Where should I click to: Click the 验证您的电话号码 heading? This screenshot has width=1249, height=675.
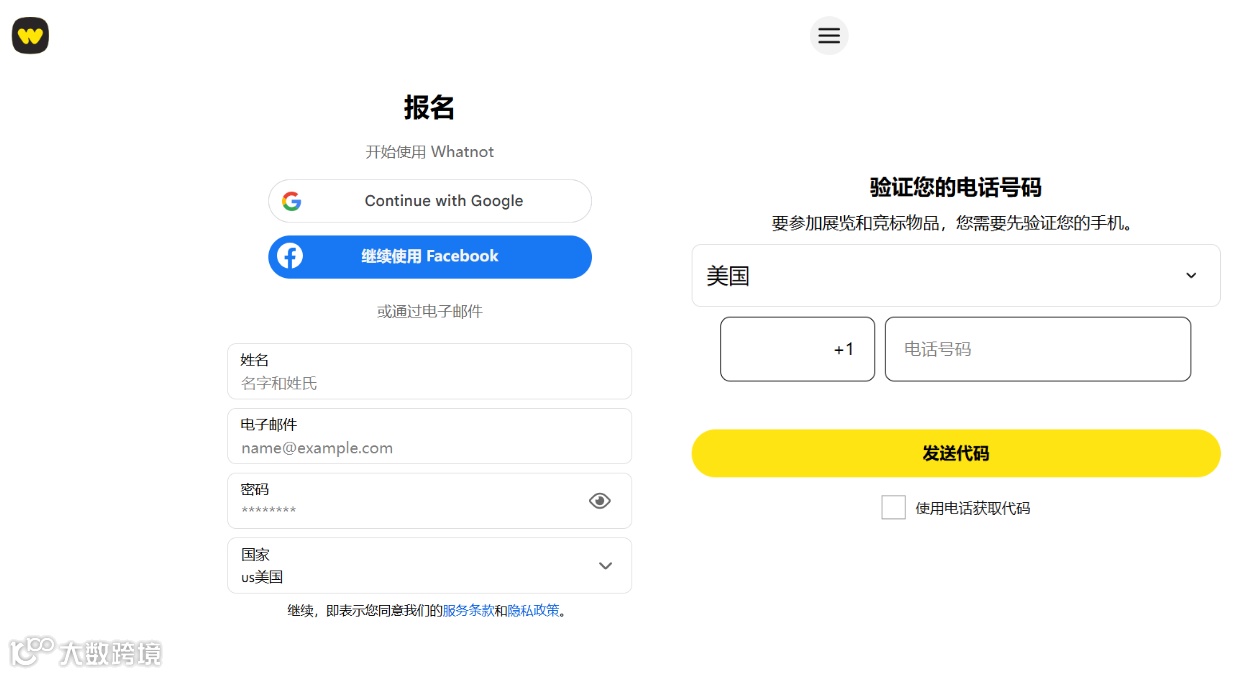[956, 187]
